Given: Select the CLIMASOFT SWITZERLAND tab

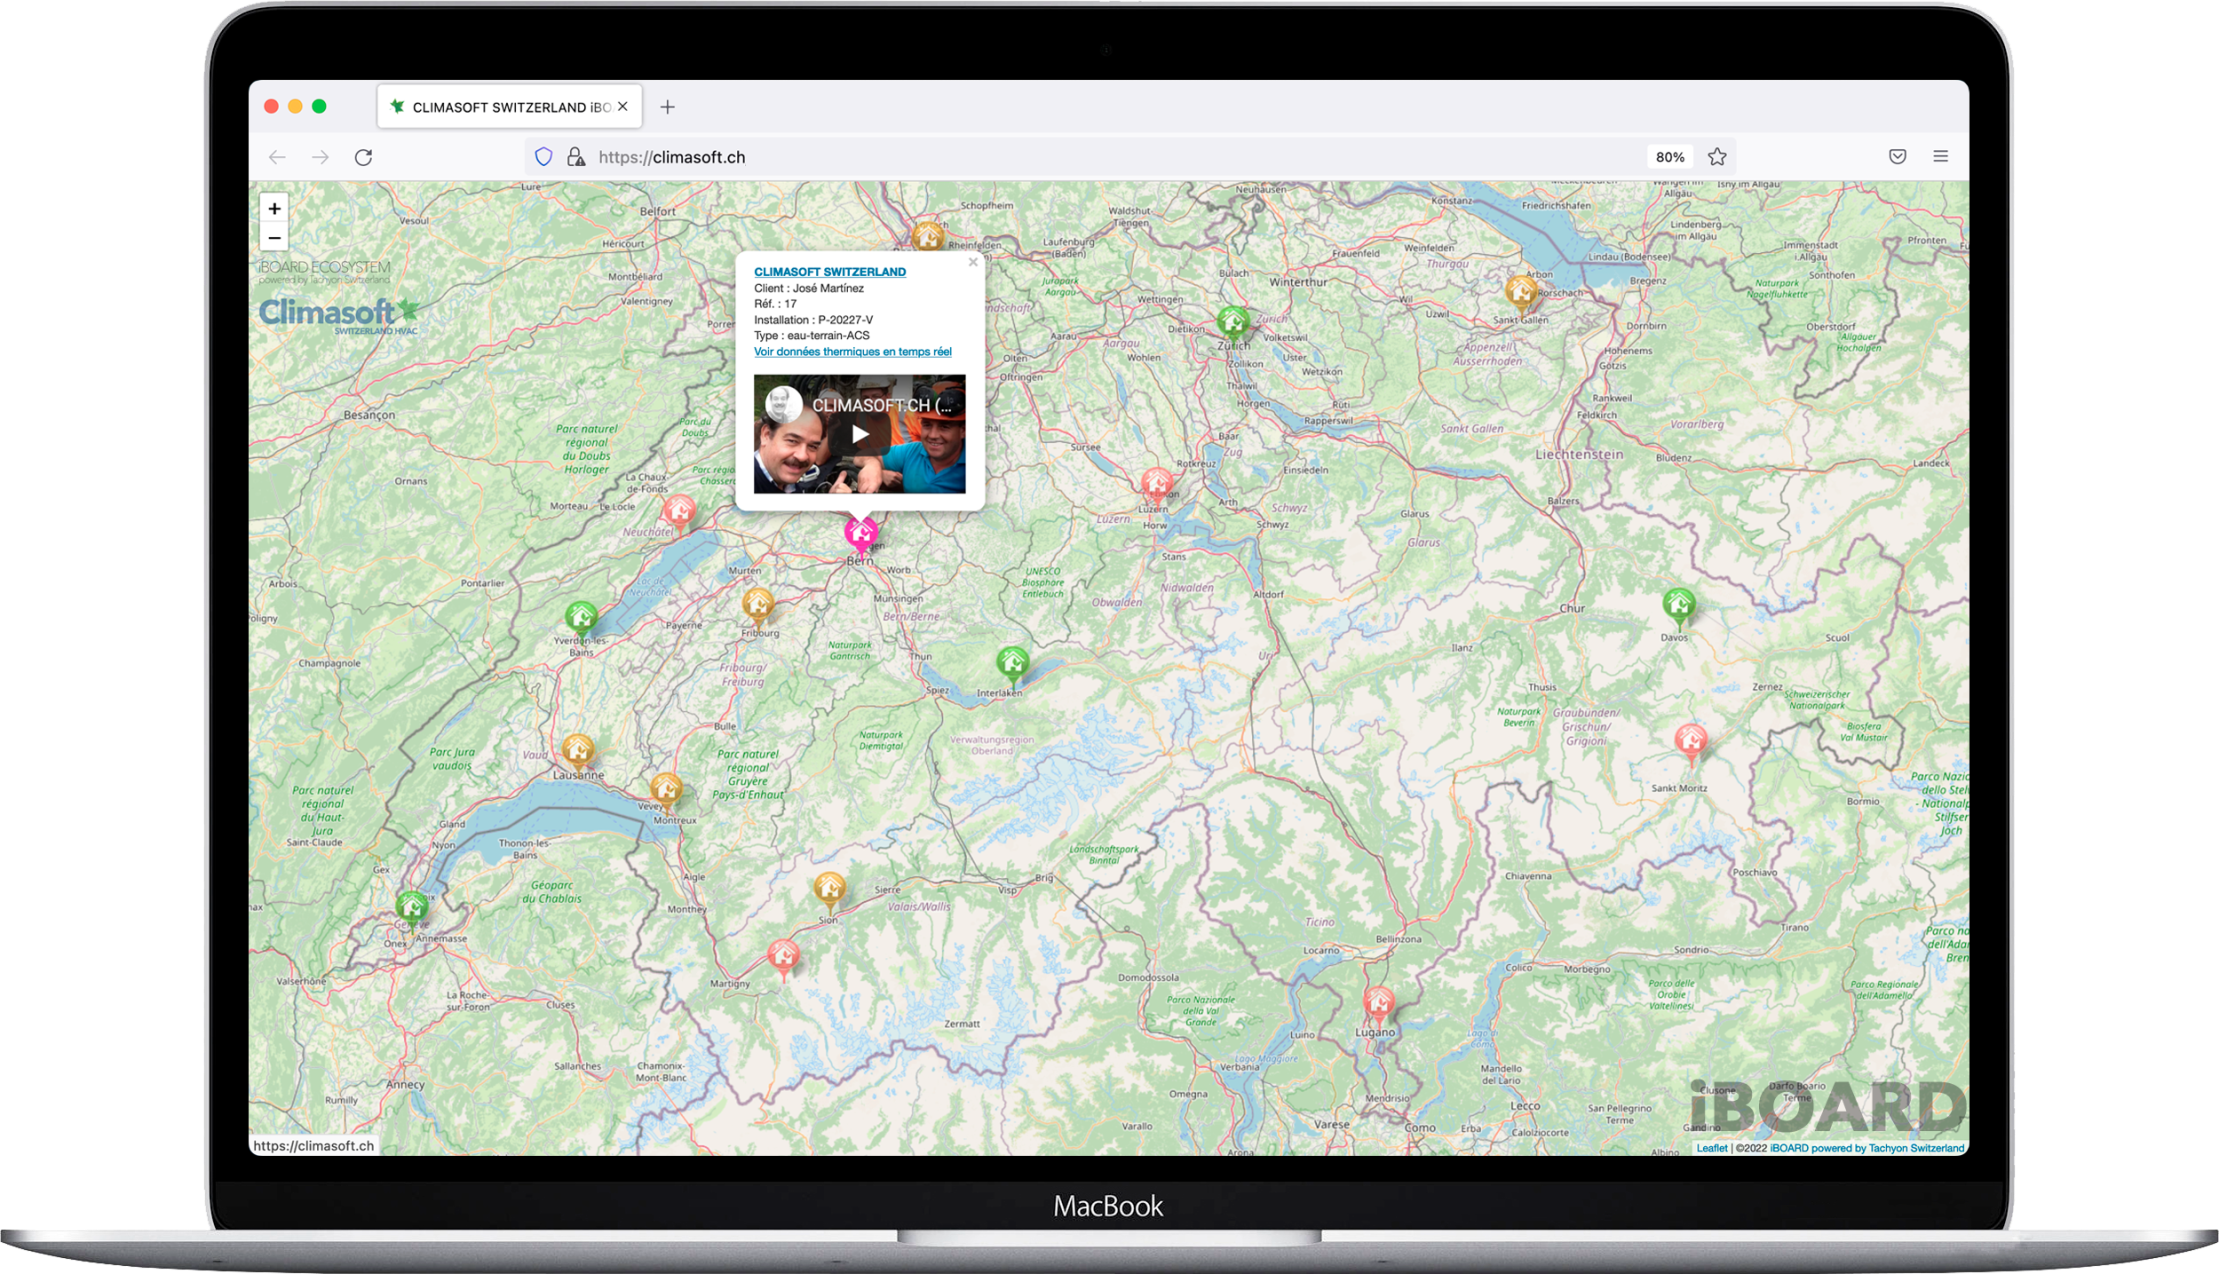Looking at the screenshot, I should pos(509,107).
